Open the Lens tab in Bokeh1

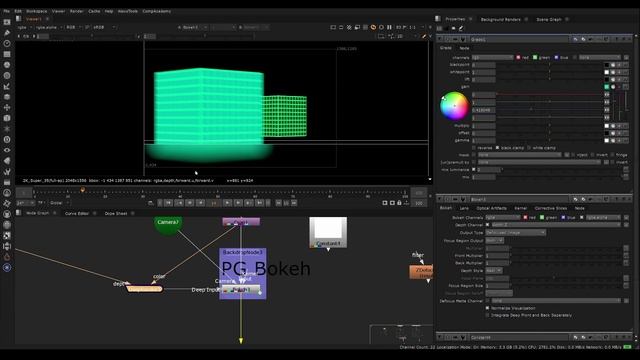click(464, 208)
